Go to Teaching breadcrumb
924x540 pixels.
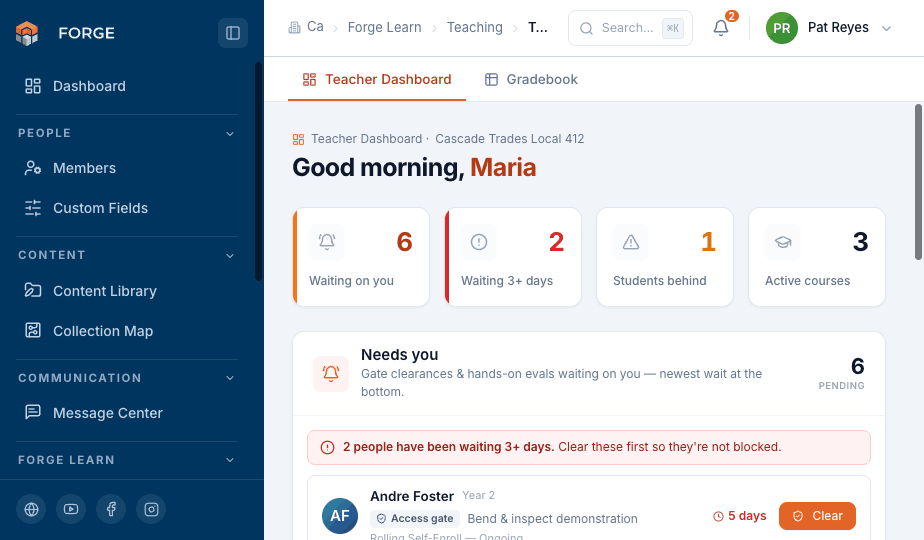474,28
